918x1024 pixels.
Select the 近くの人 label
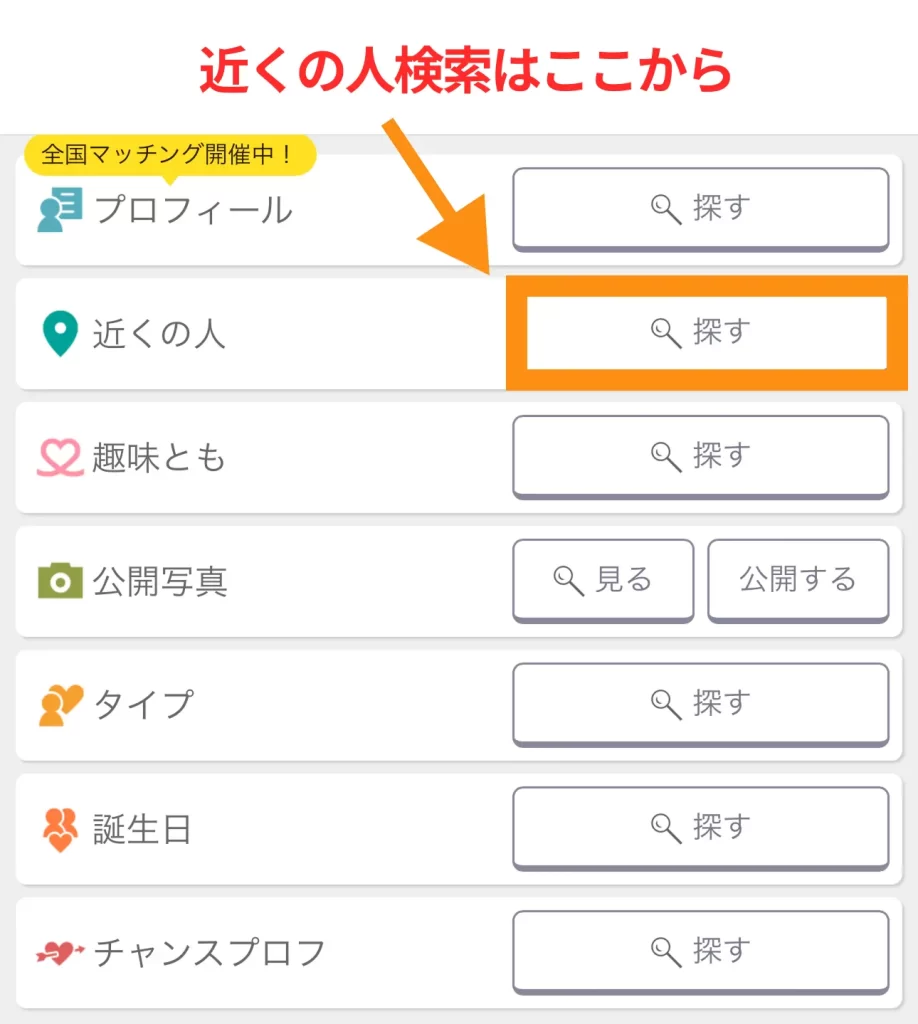tap(159, 334)
